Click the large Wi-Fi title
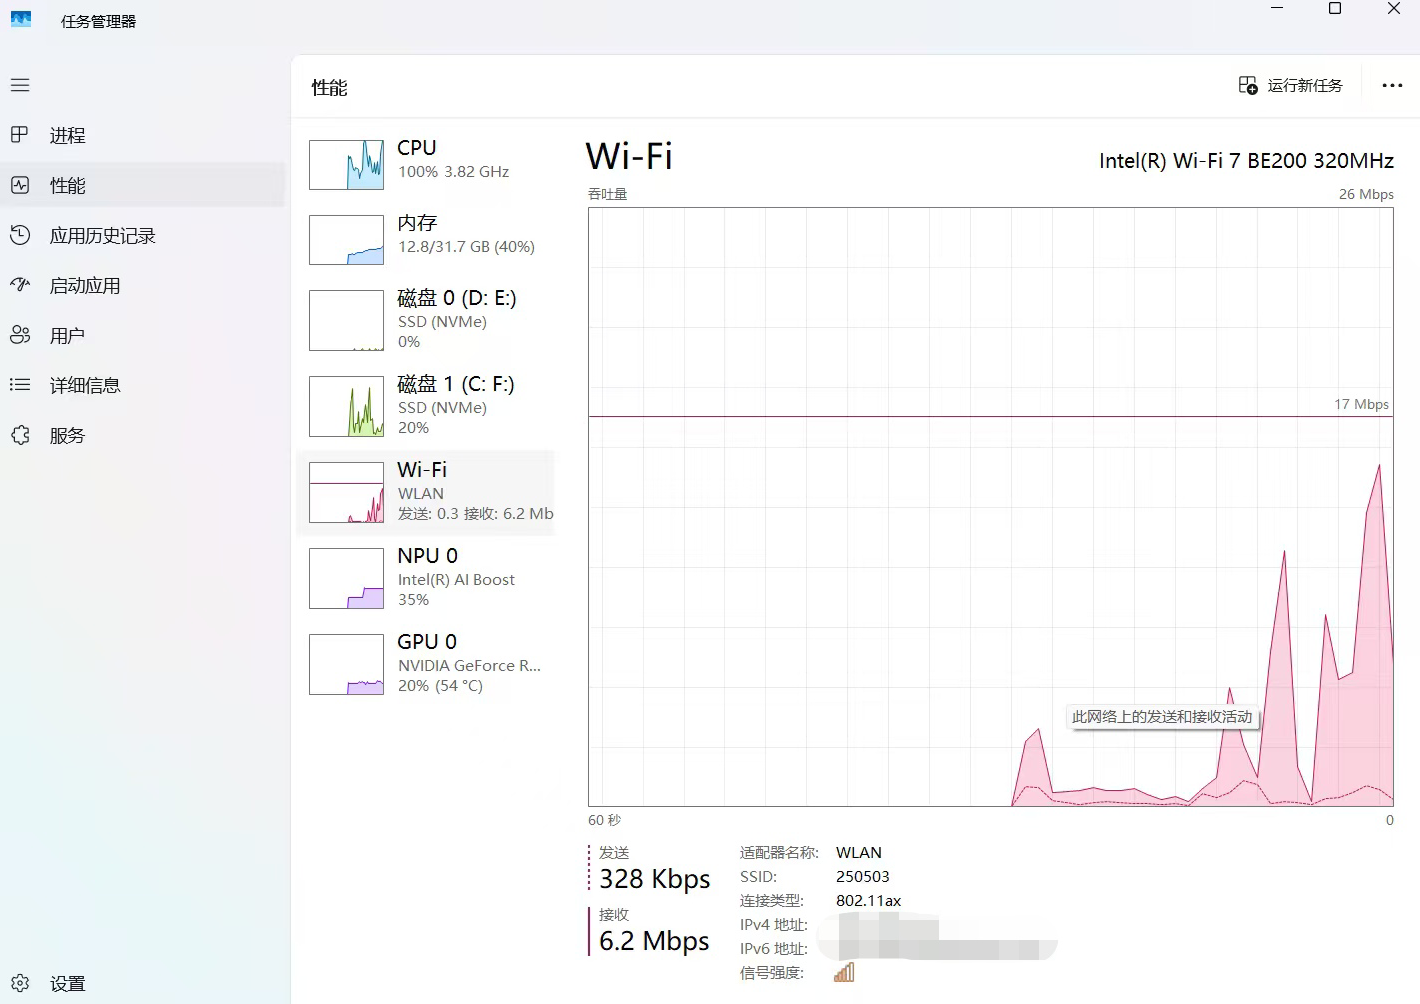The width and height of the screenshot is (1420, 1004). 629,156
